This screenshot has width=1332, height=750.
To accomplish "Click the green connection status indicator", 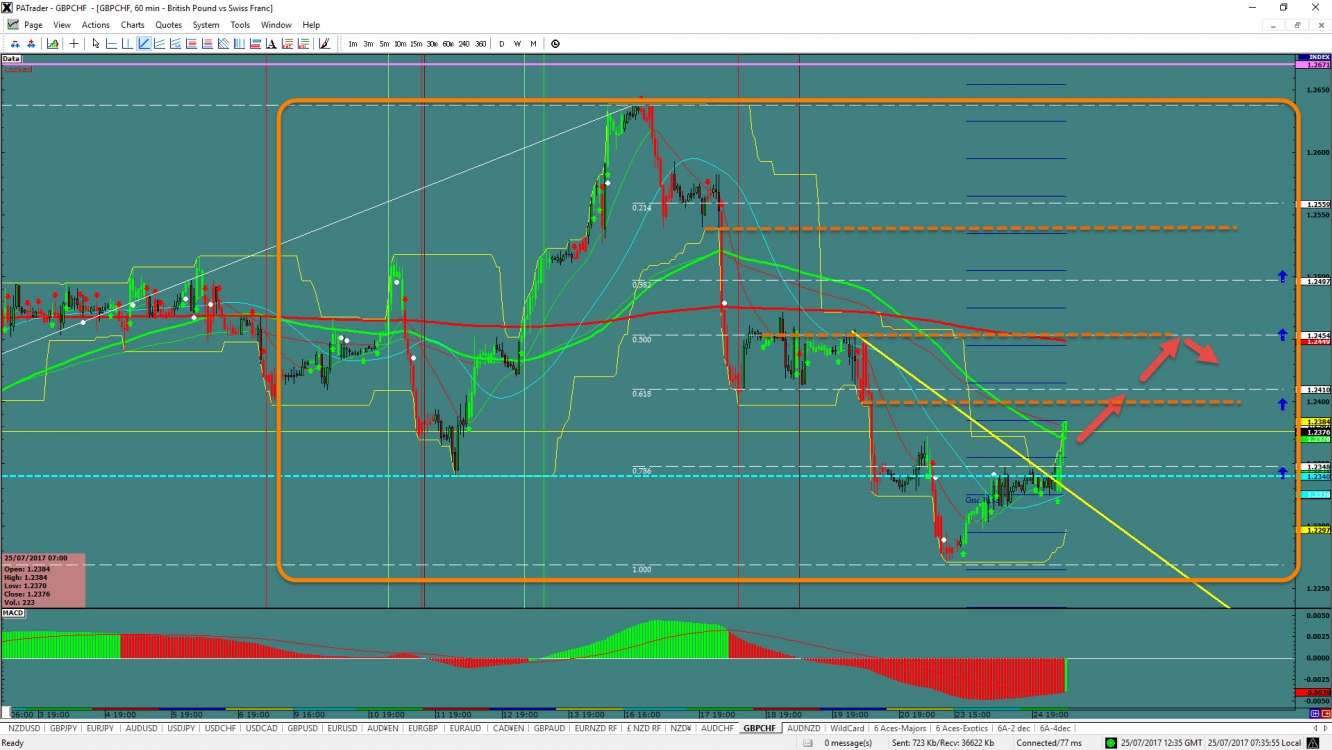I will 1111,743.
